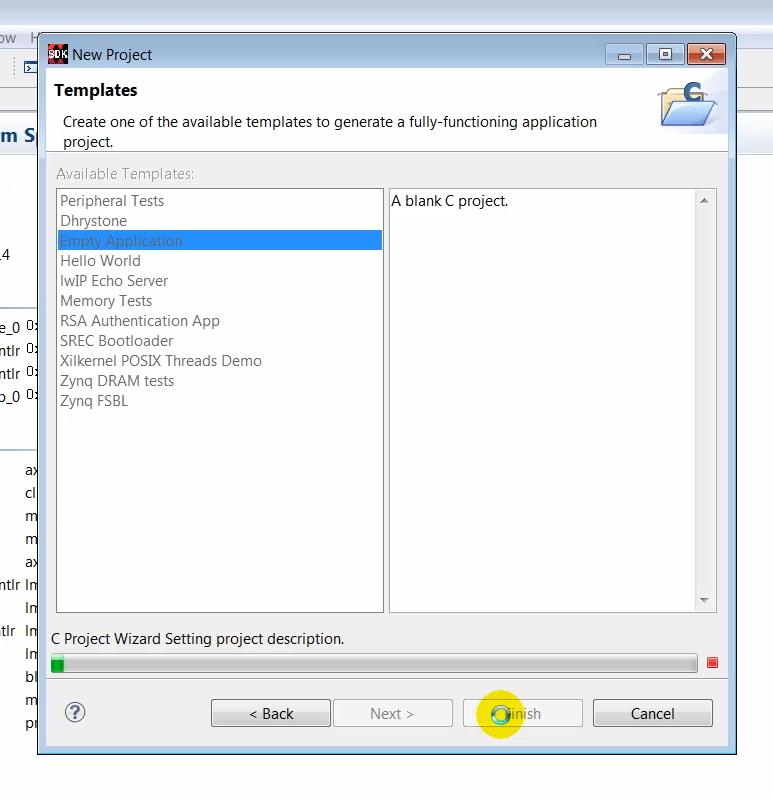
Task: Click the terminal icon in background toolbar
Action: click(x=31, y=67)
